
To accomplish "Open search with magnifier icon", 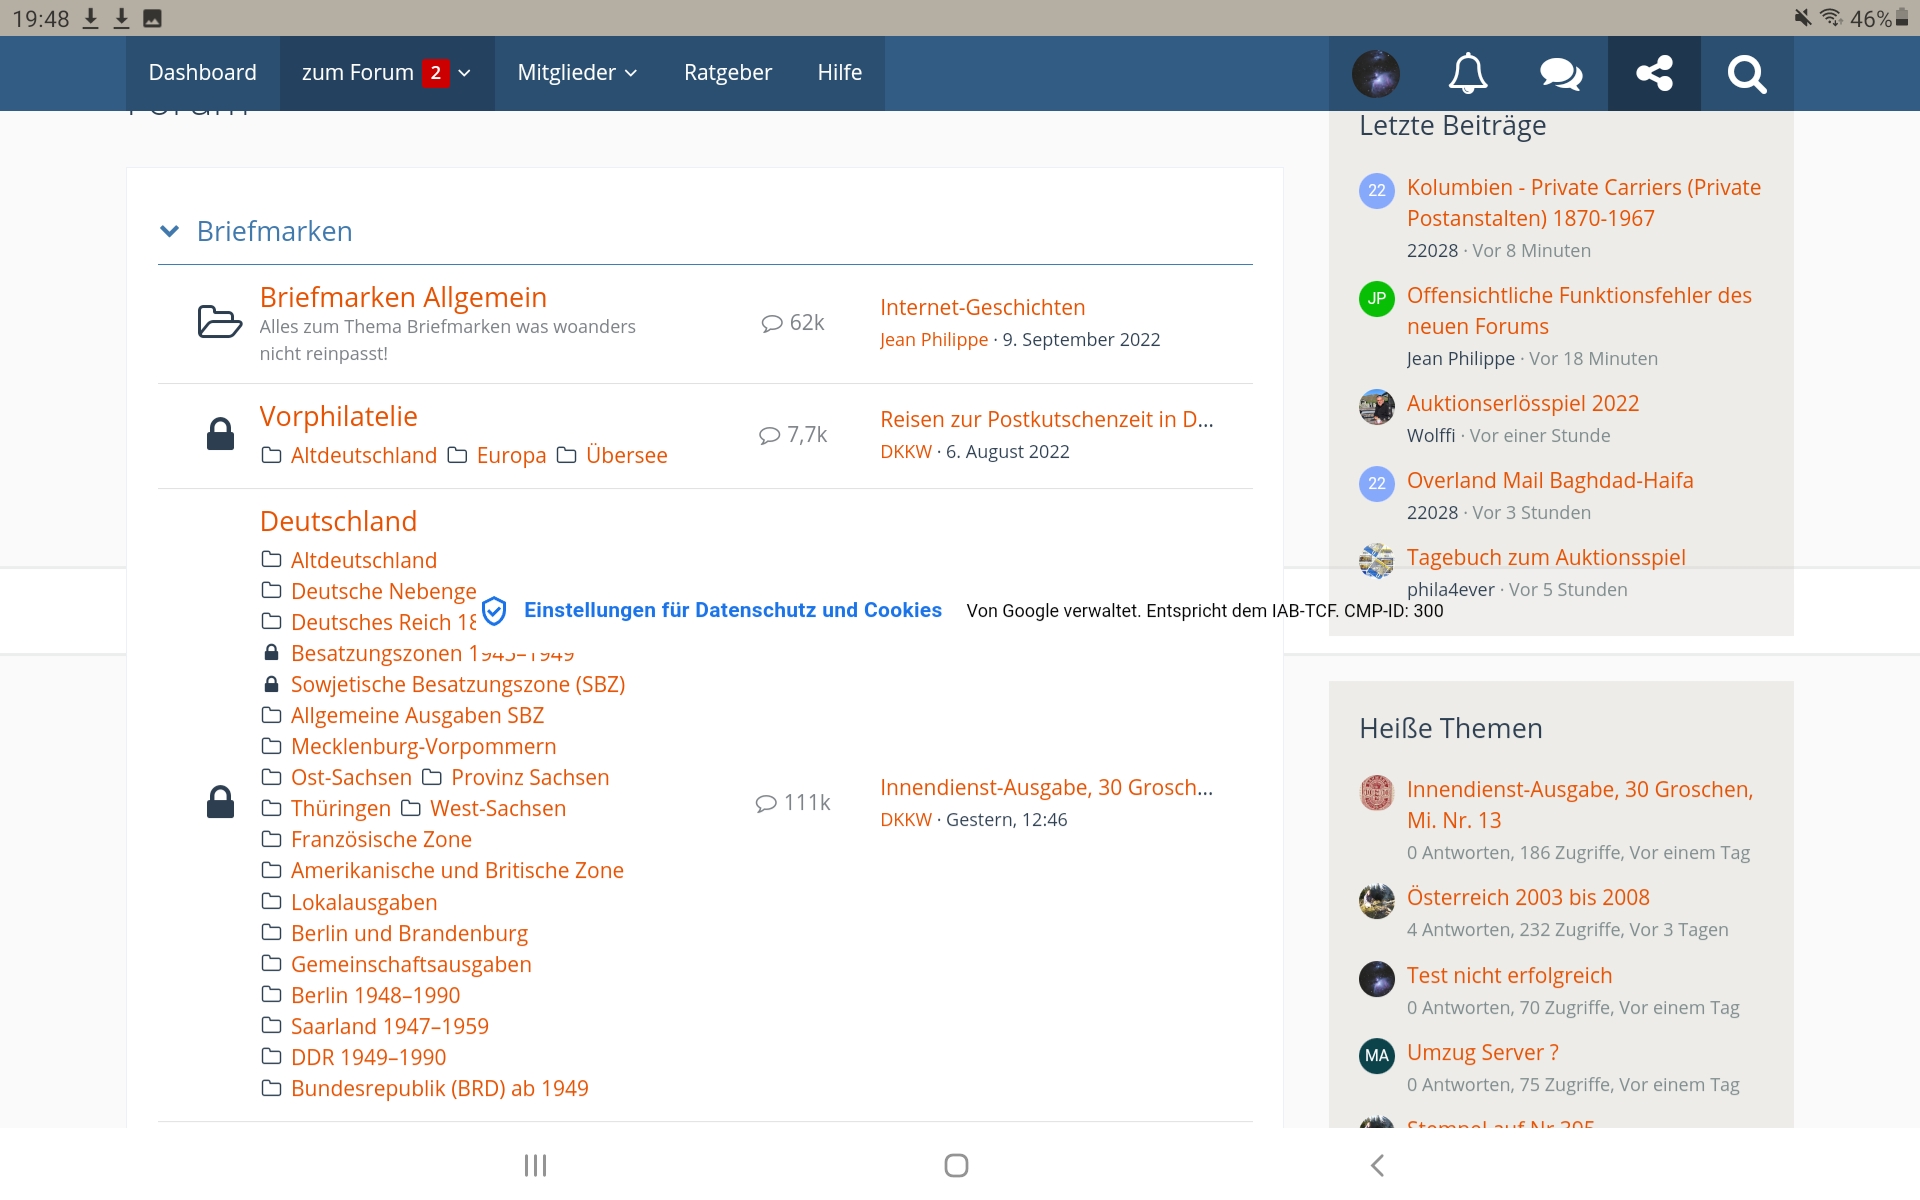I will [x=1746, y=73].
